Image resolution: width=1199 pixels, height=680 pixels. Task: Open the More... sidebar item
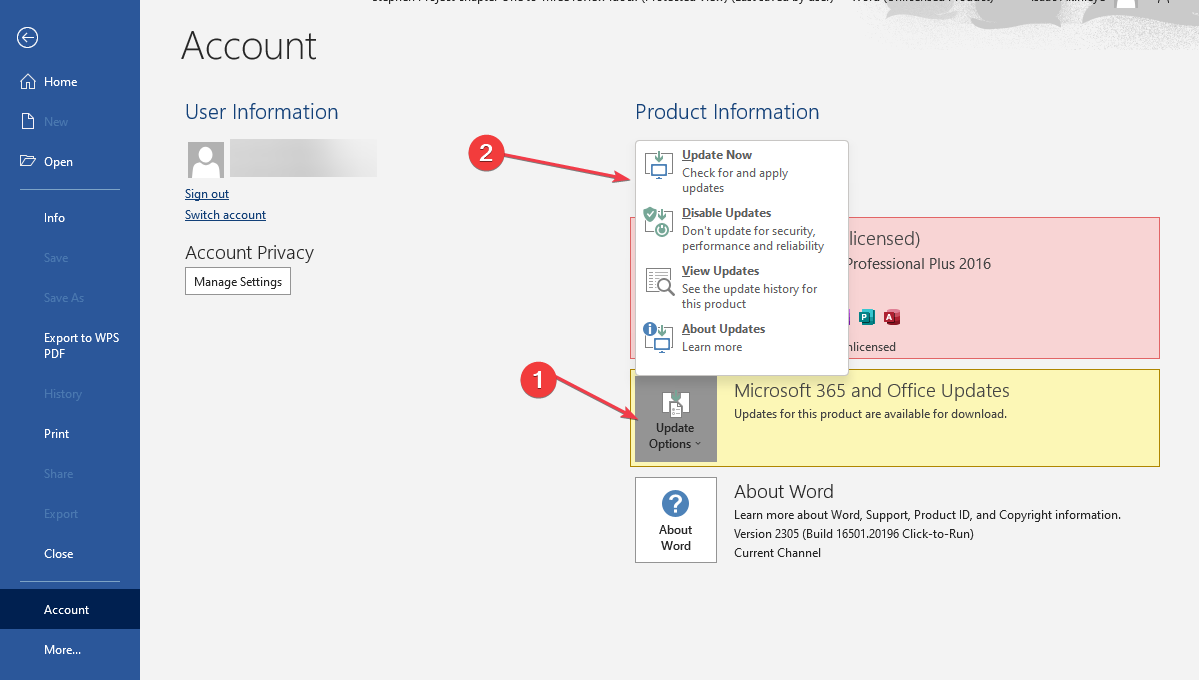click(x=62, y=650)
